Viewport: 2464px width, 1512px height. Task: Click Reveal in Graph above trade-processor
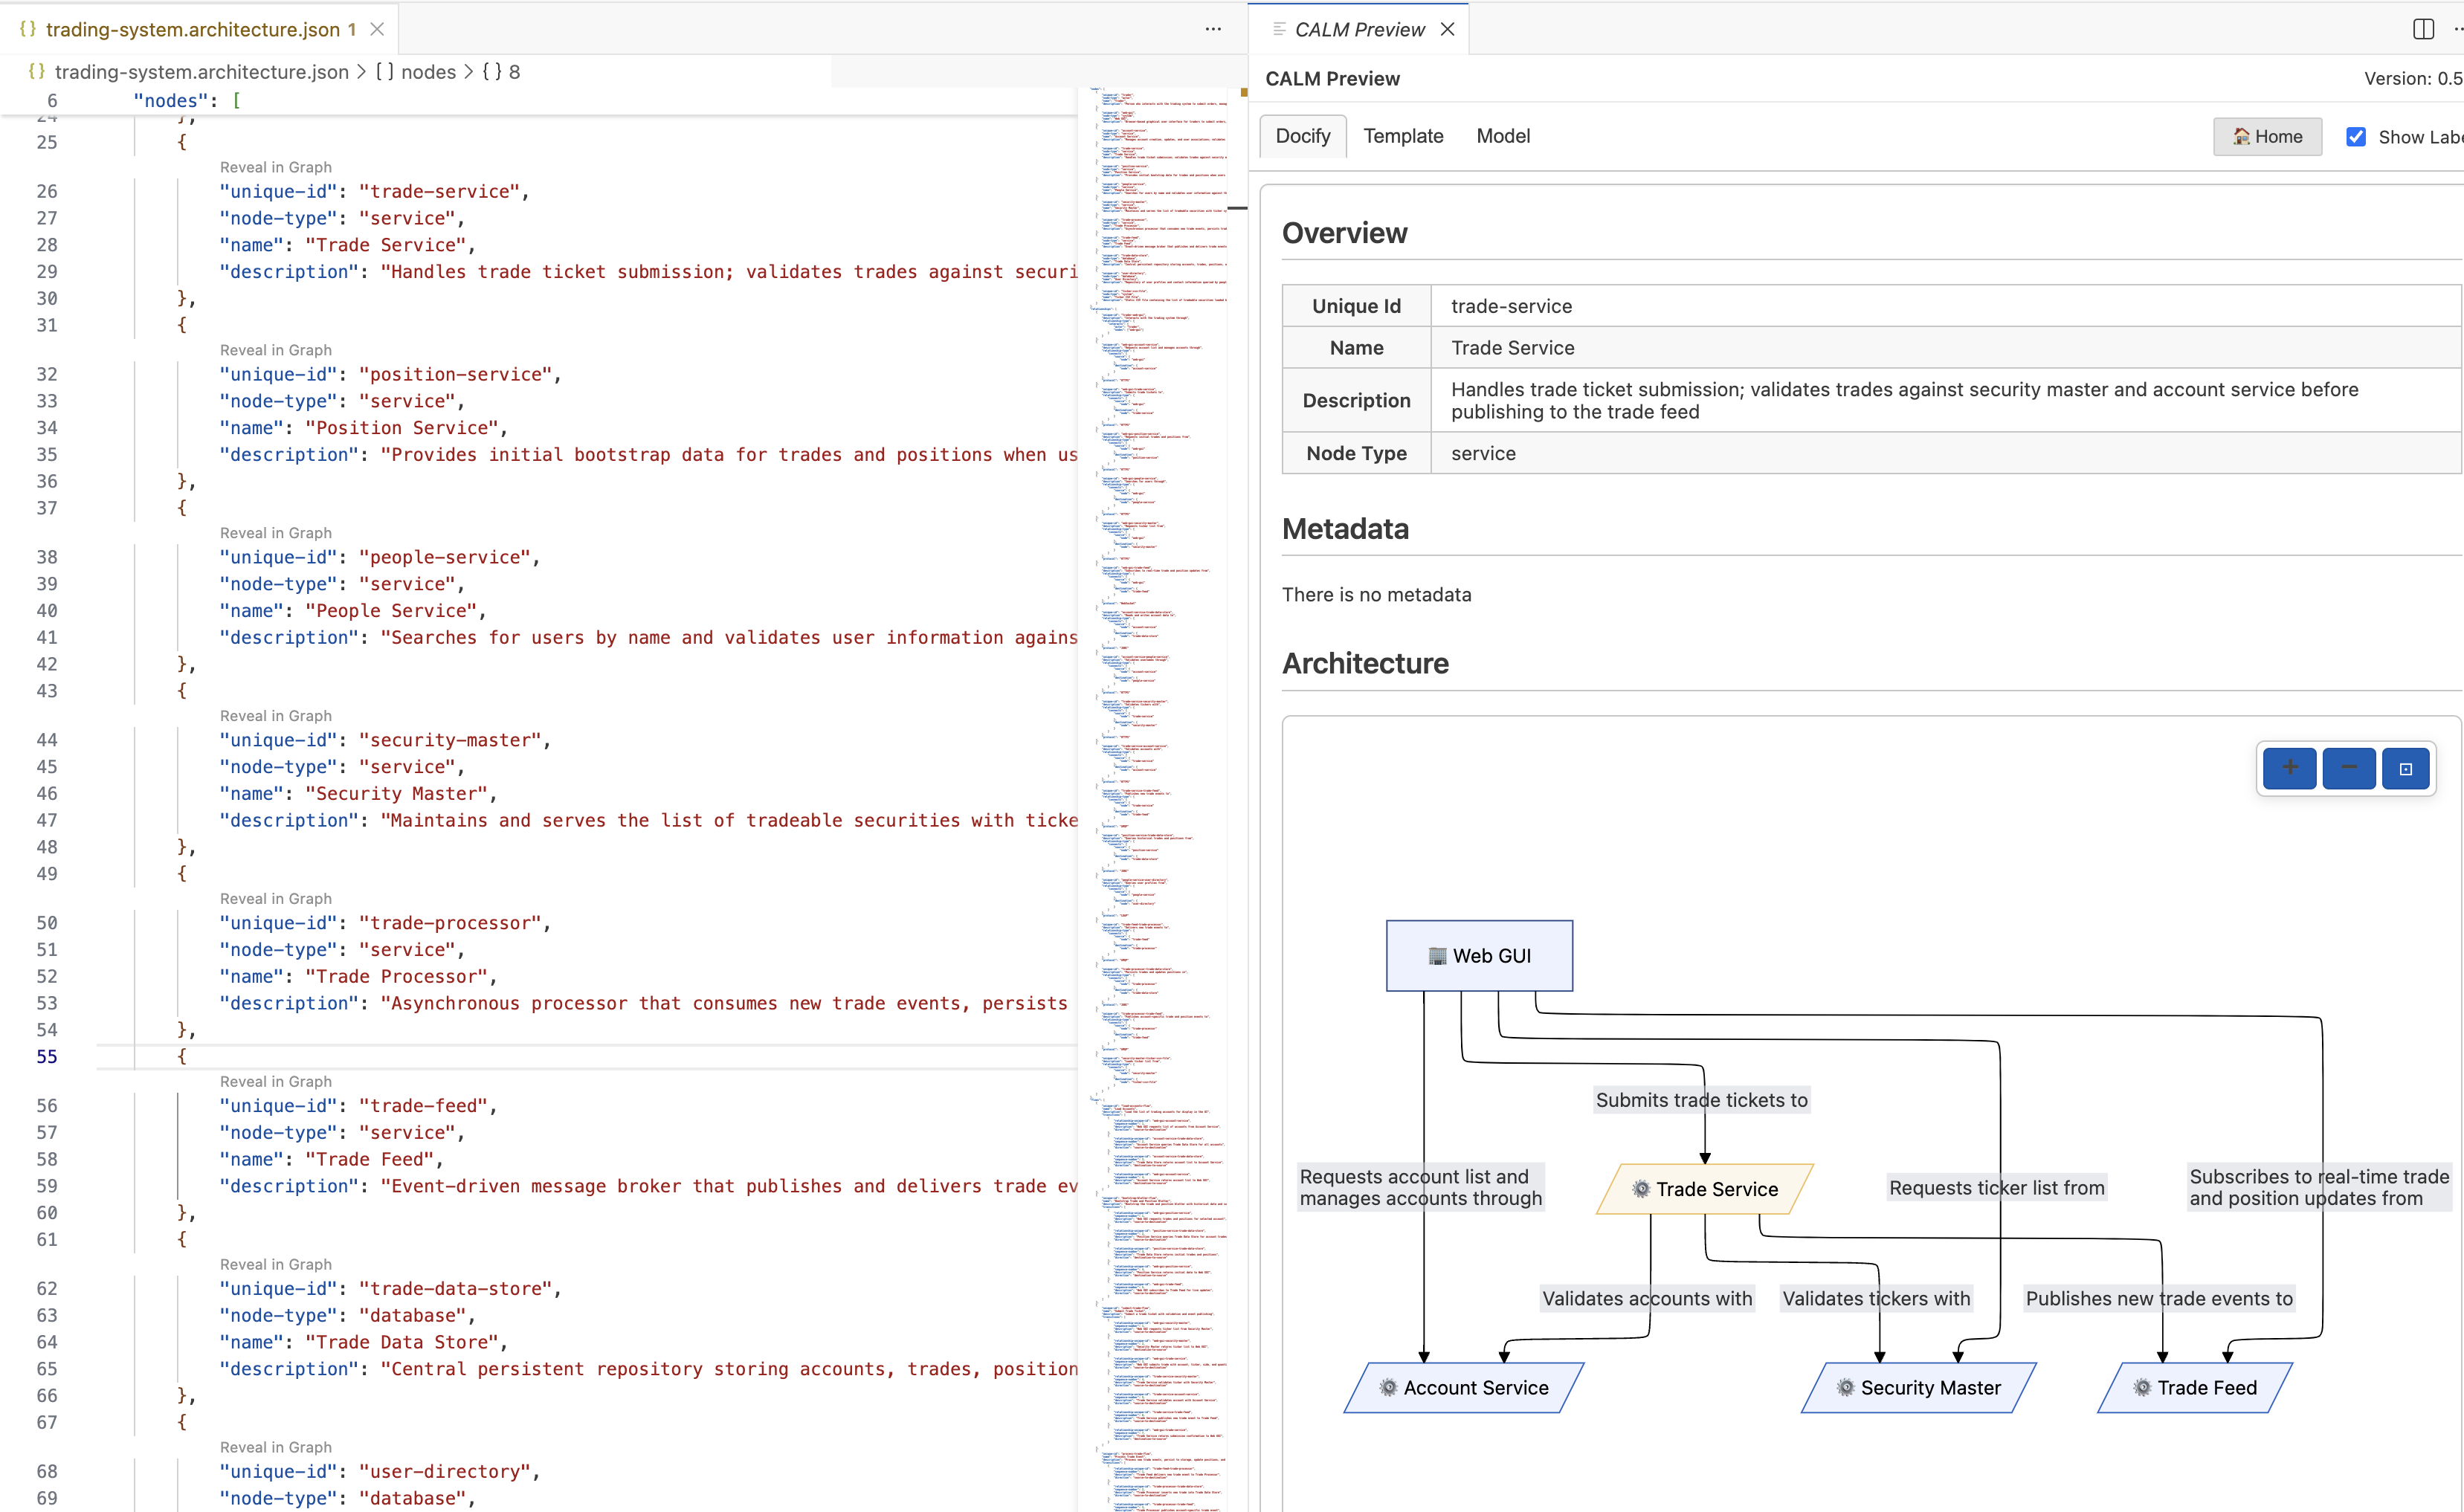pos(275,899)
